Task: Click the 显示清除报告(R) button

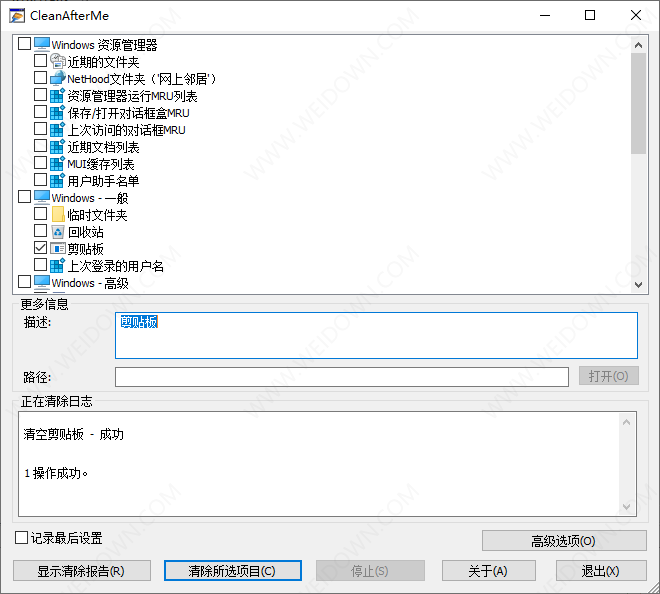Action: [x=82, y=571]
